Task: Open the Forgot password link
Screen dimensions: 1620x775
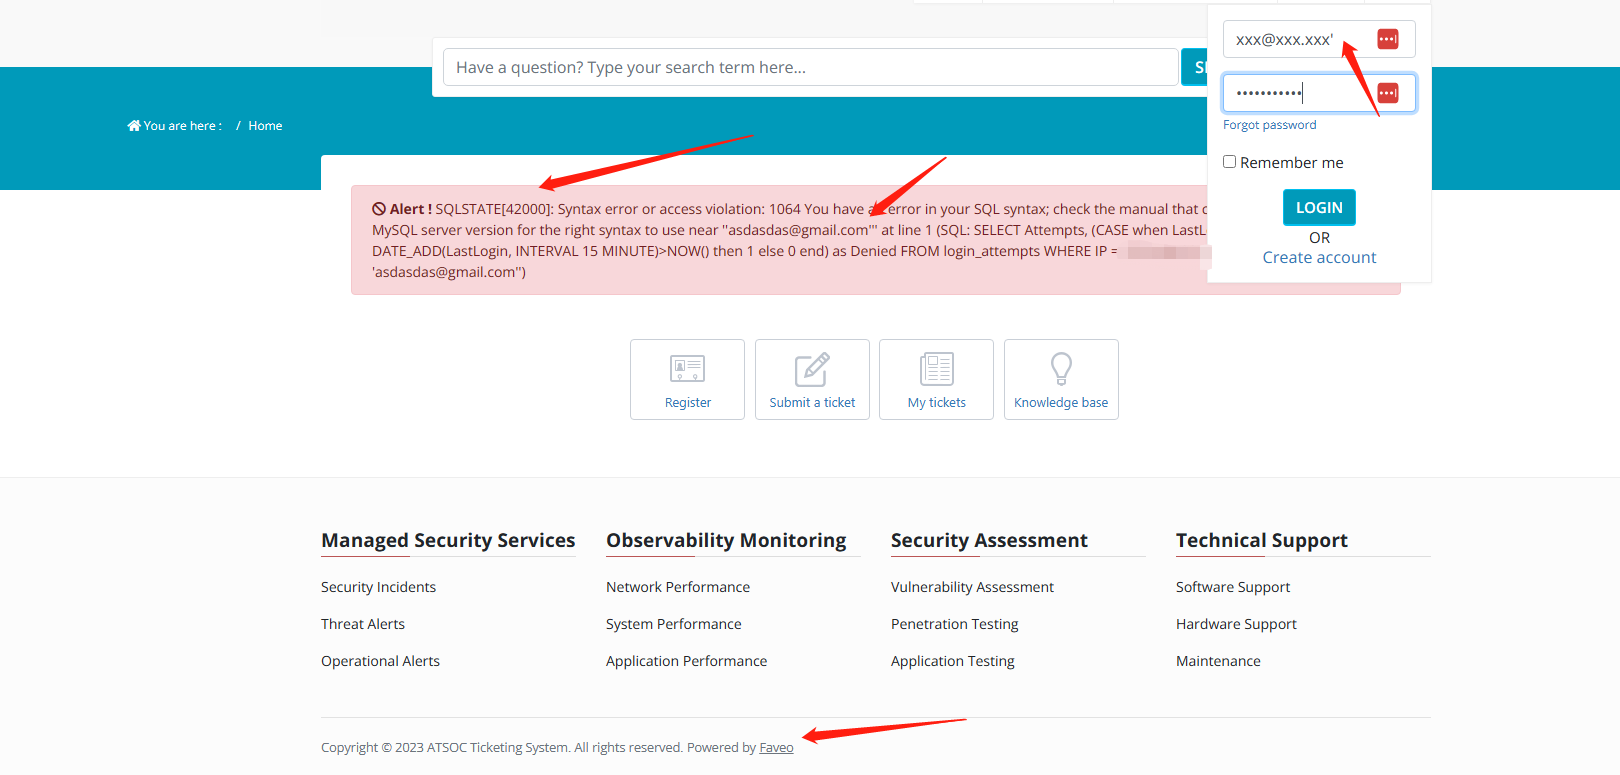Action: pos(1269,125)
